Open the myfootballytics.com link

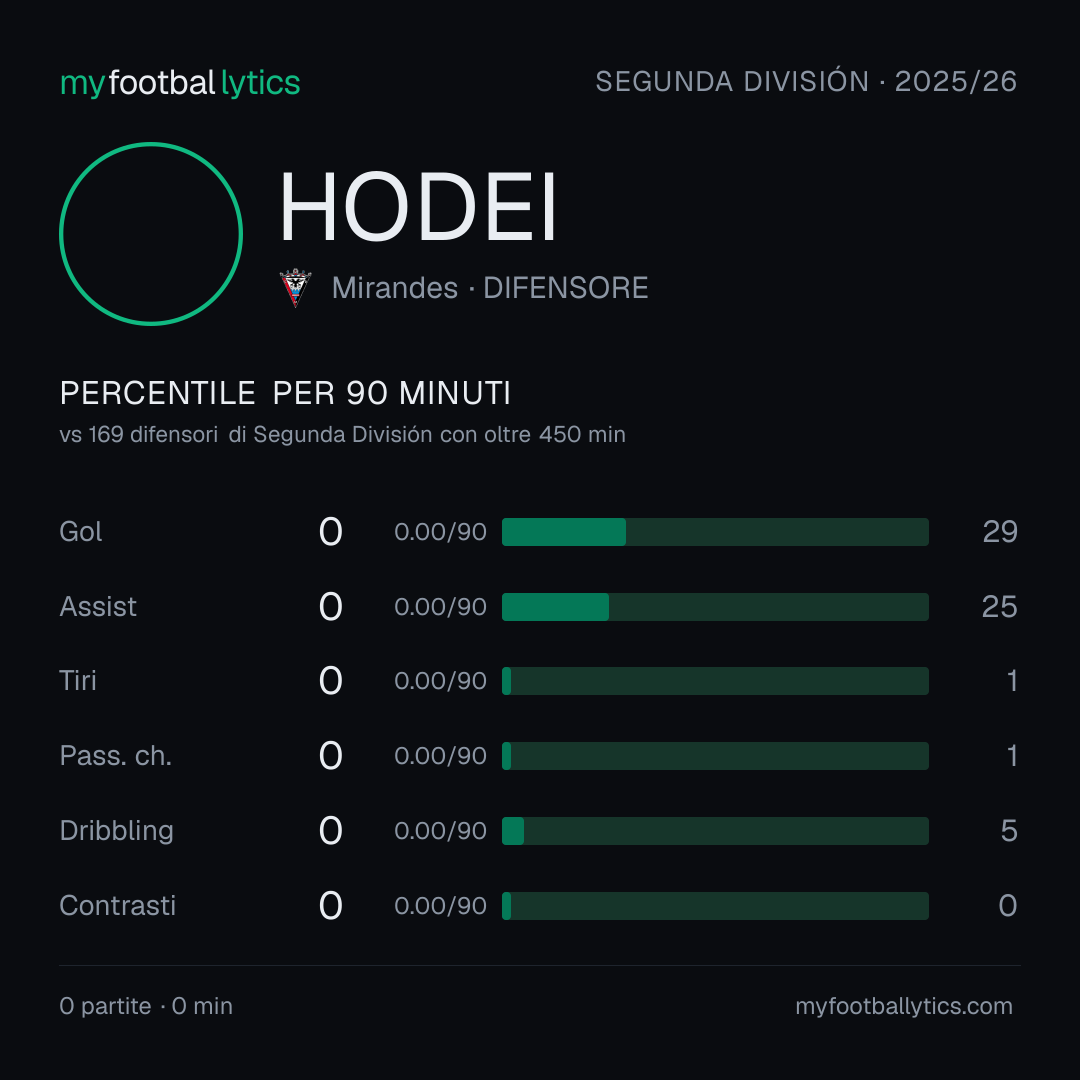coord(904,1006)
